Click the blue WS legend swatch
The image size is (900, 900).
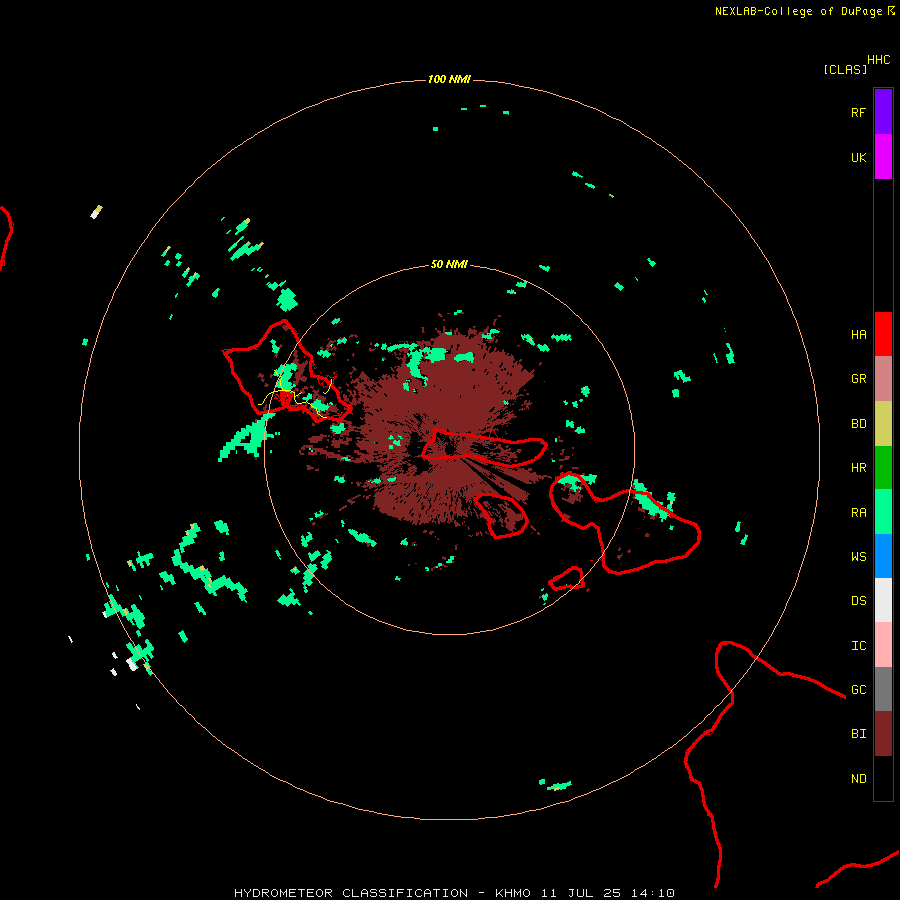883,556
